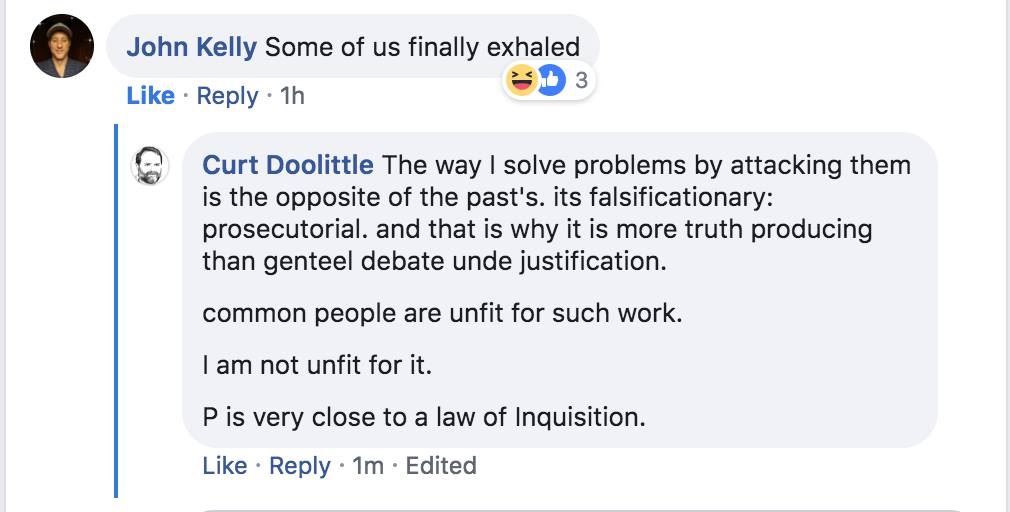Like John Kelly's comment
1010x512 pixels.
pyautogui.click(x=150, y=96)
